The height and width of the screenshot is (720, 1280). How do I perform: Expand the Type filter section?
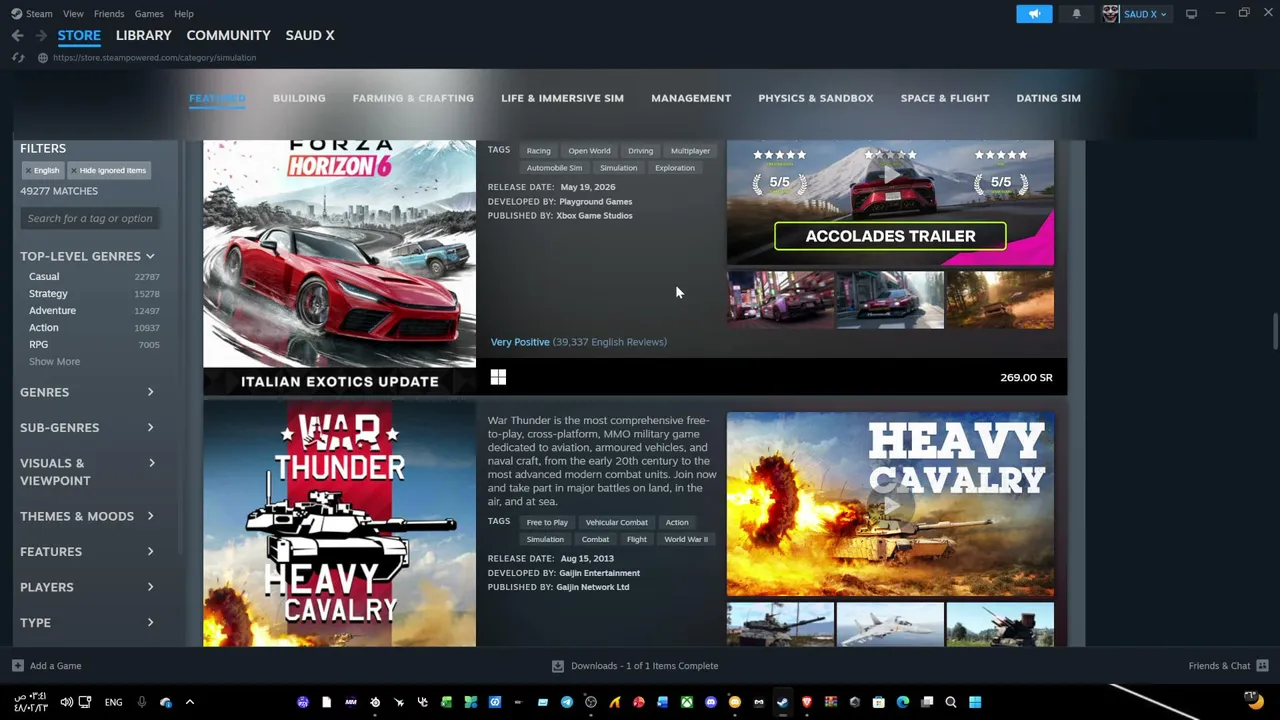click(x=88, y=623)
